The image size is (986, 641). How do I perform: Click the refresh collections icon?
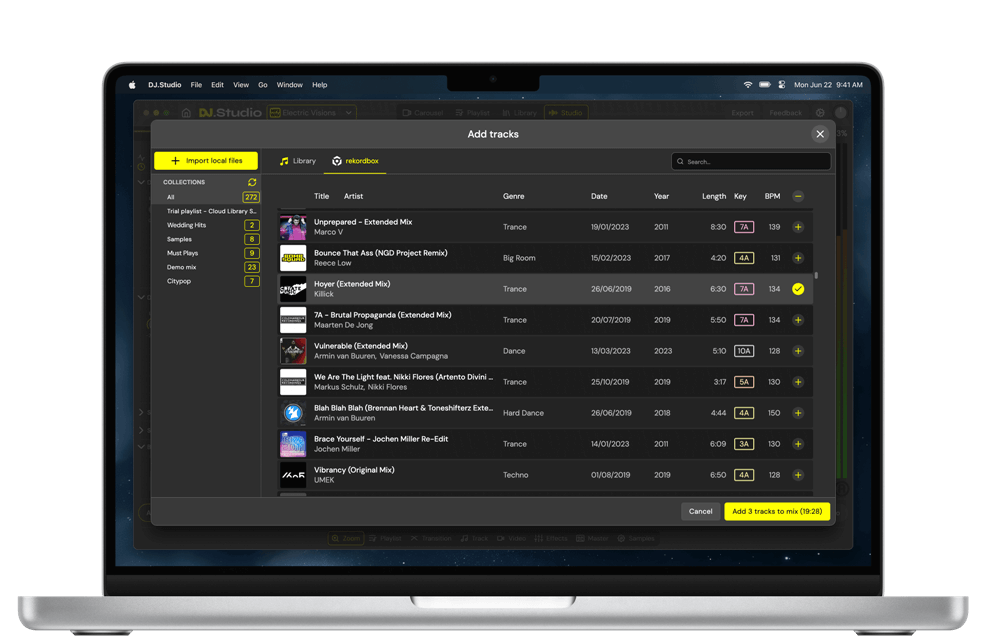[252, 182]
